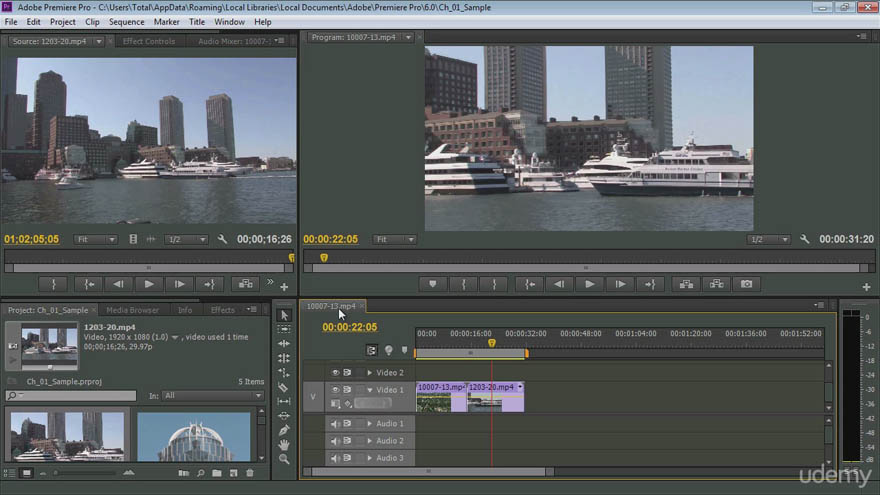Open the Clip menu
This screenshot has width=880, height=495.
point(92,22)
